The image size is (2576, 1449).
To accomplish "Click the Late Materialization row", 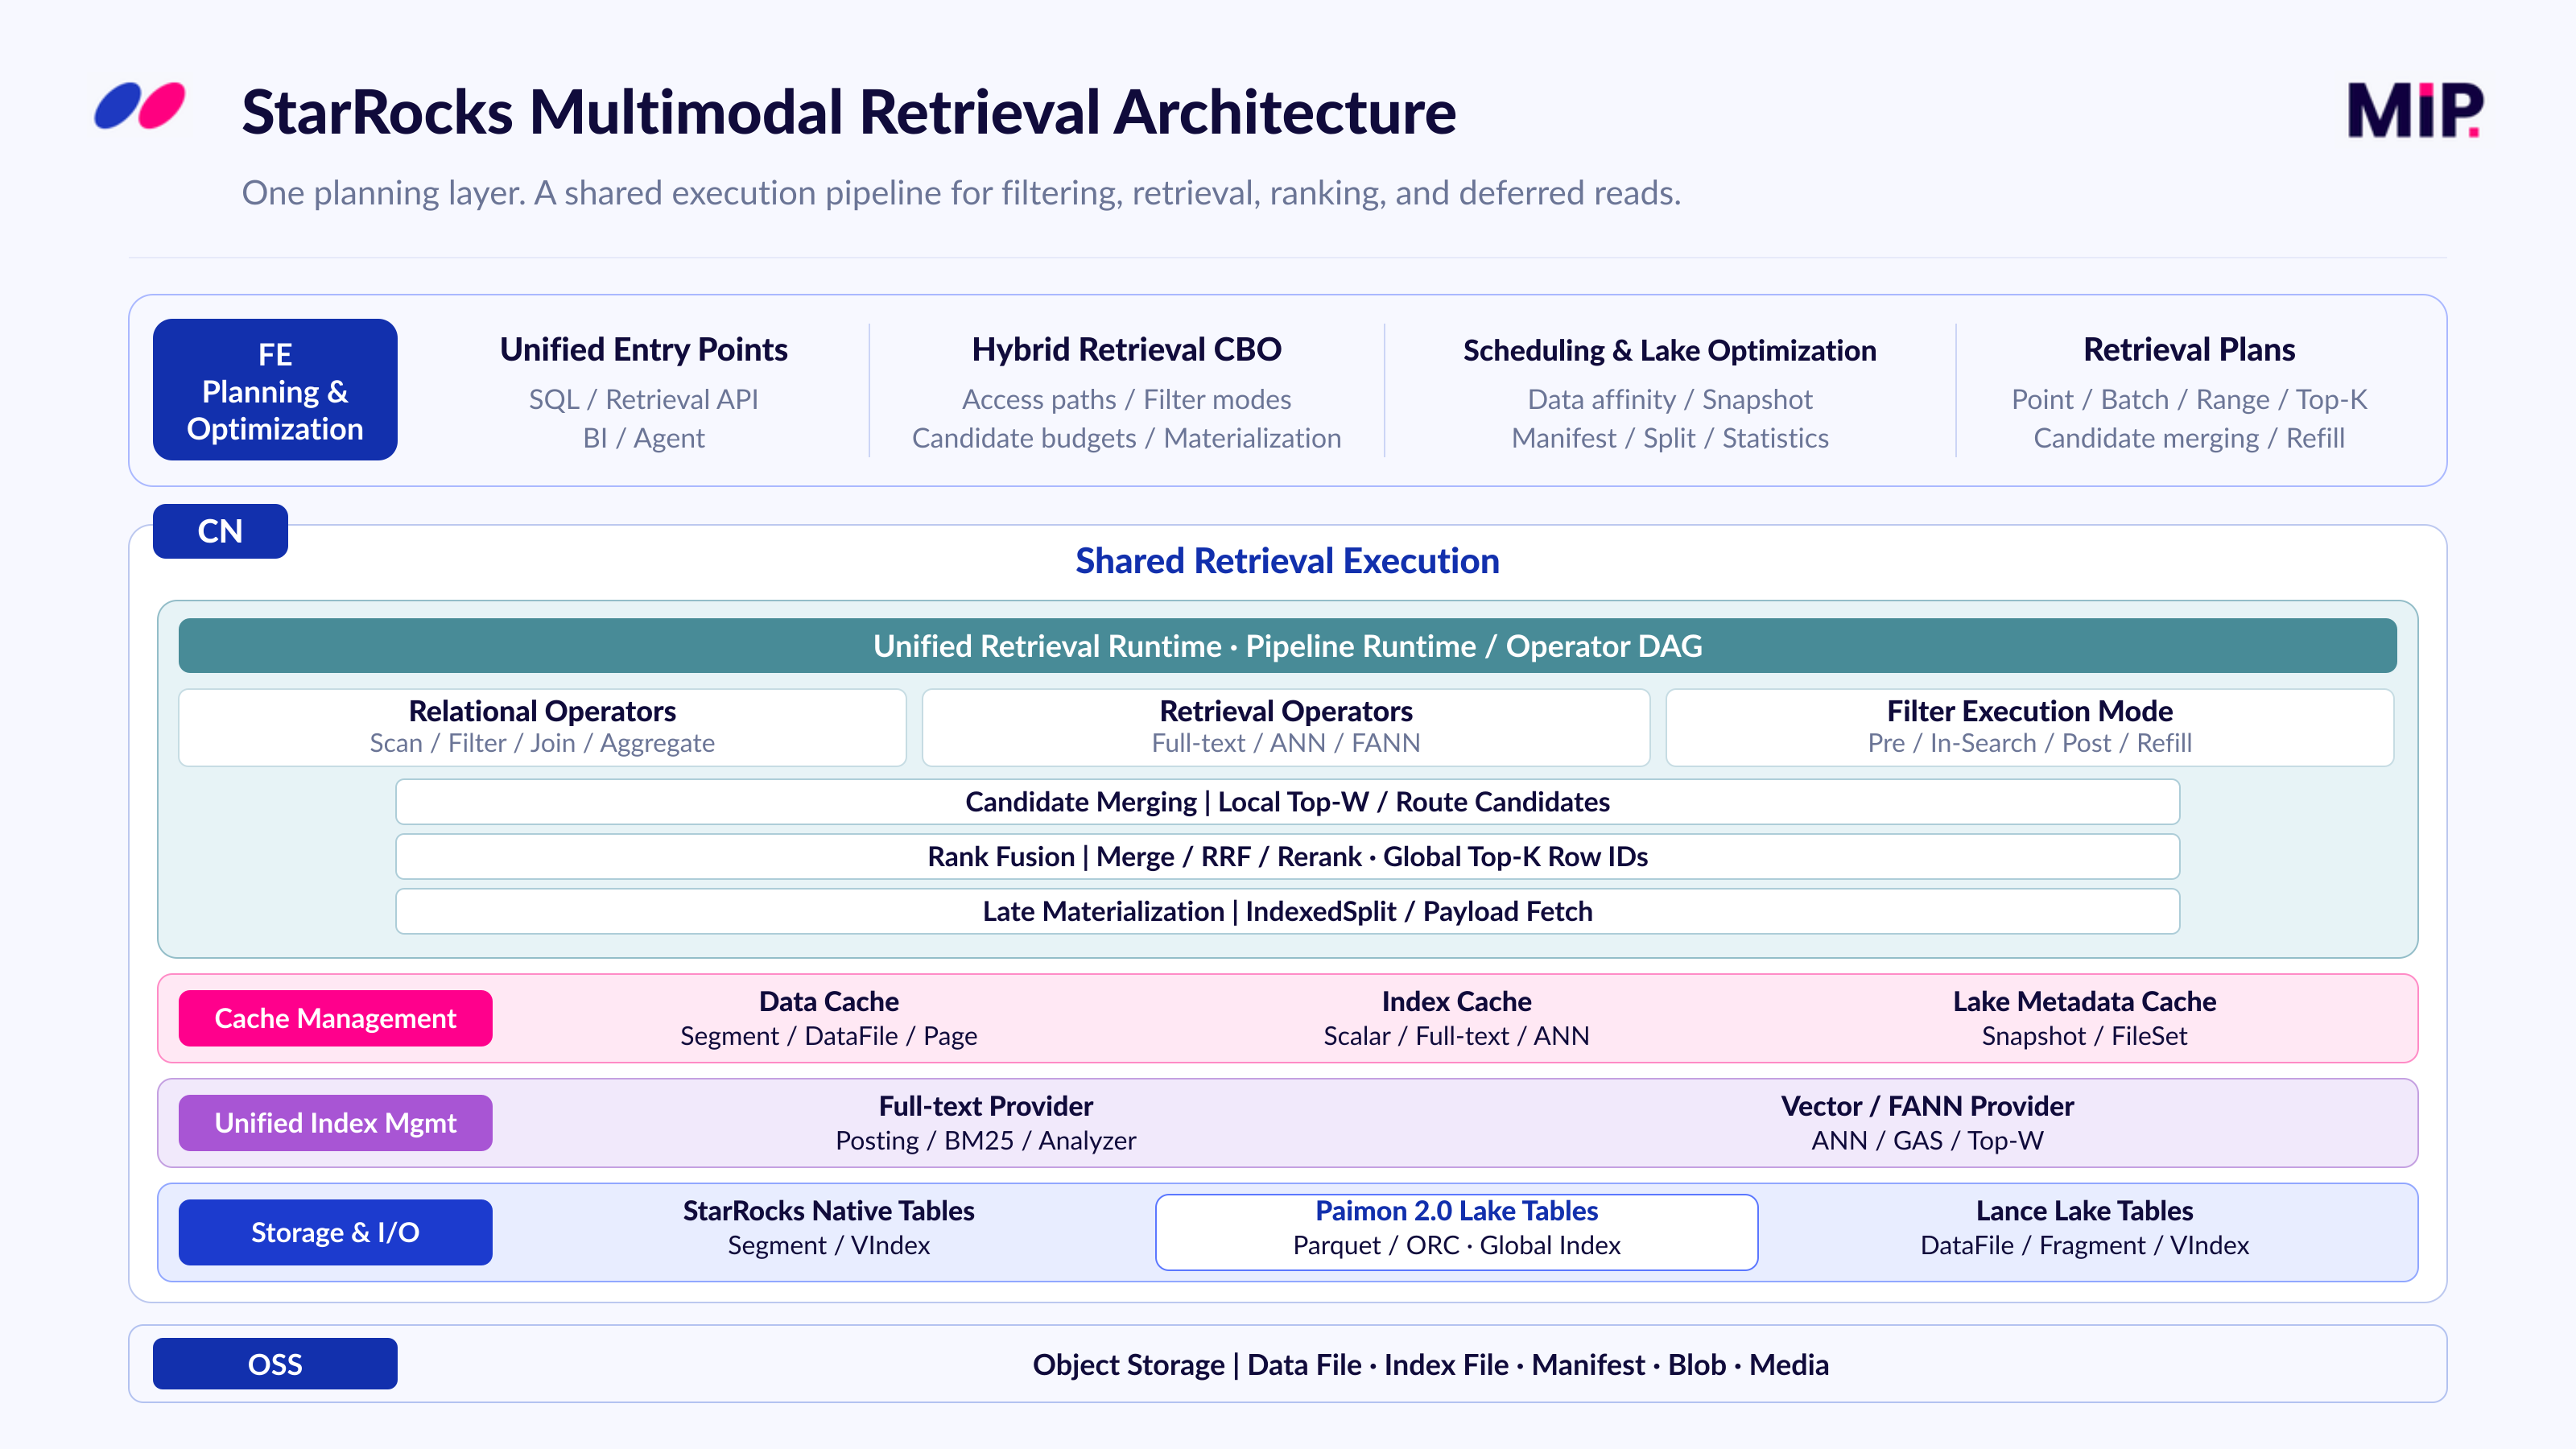I will click(1288, 912).
